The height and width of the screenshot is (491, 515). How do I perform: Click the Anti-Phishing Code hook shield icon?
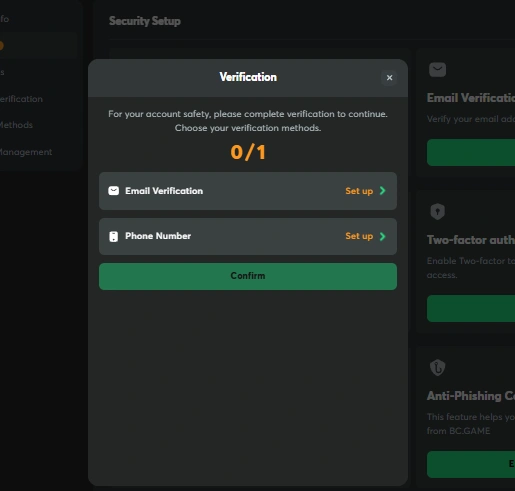pyautogui.click(x=437, y=367)
